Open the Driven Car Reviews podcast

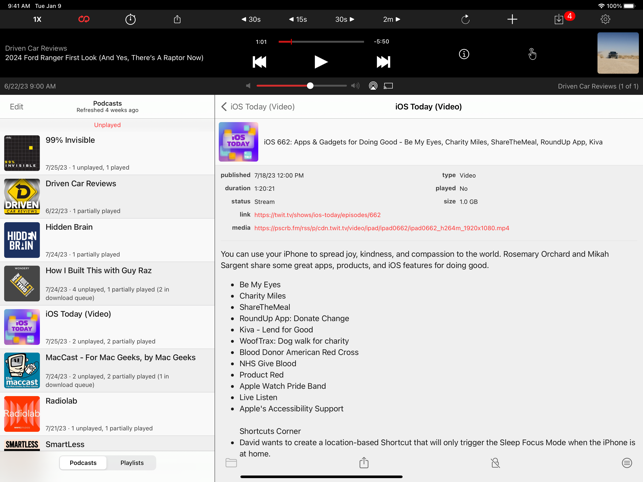(x=107, y=196)
